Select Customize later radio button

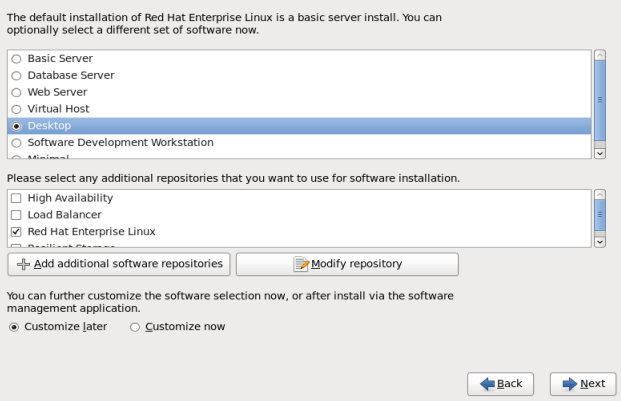point(14,327)
